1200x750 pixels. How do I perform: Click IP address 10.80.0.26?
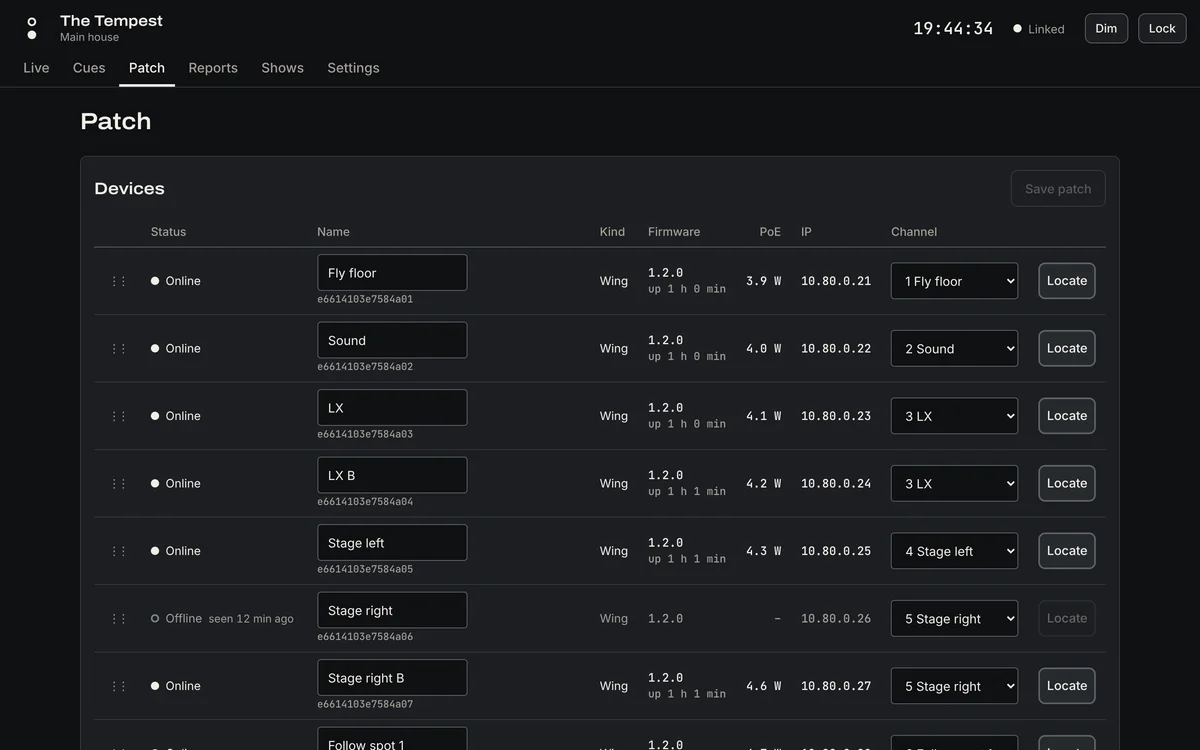click(x=836, y=619)
